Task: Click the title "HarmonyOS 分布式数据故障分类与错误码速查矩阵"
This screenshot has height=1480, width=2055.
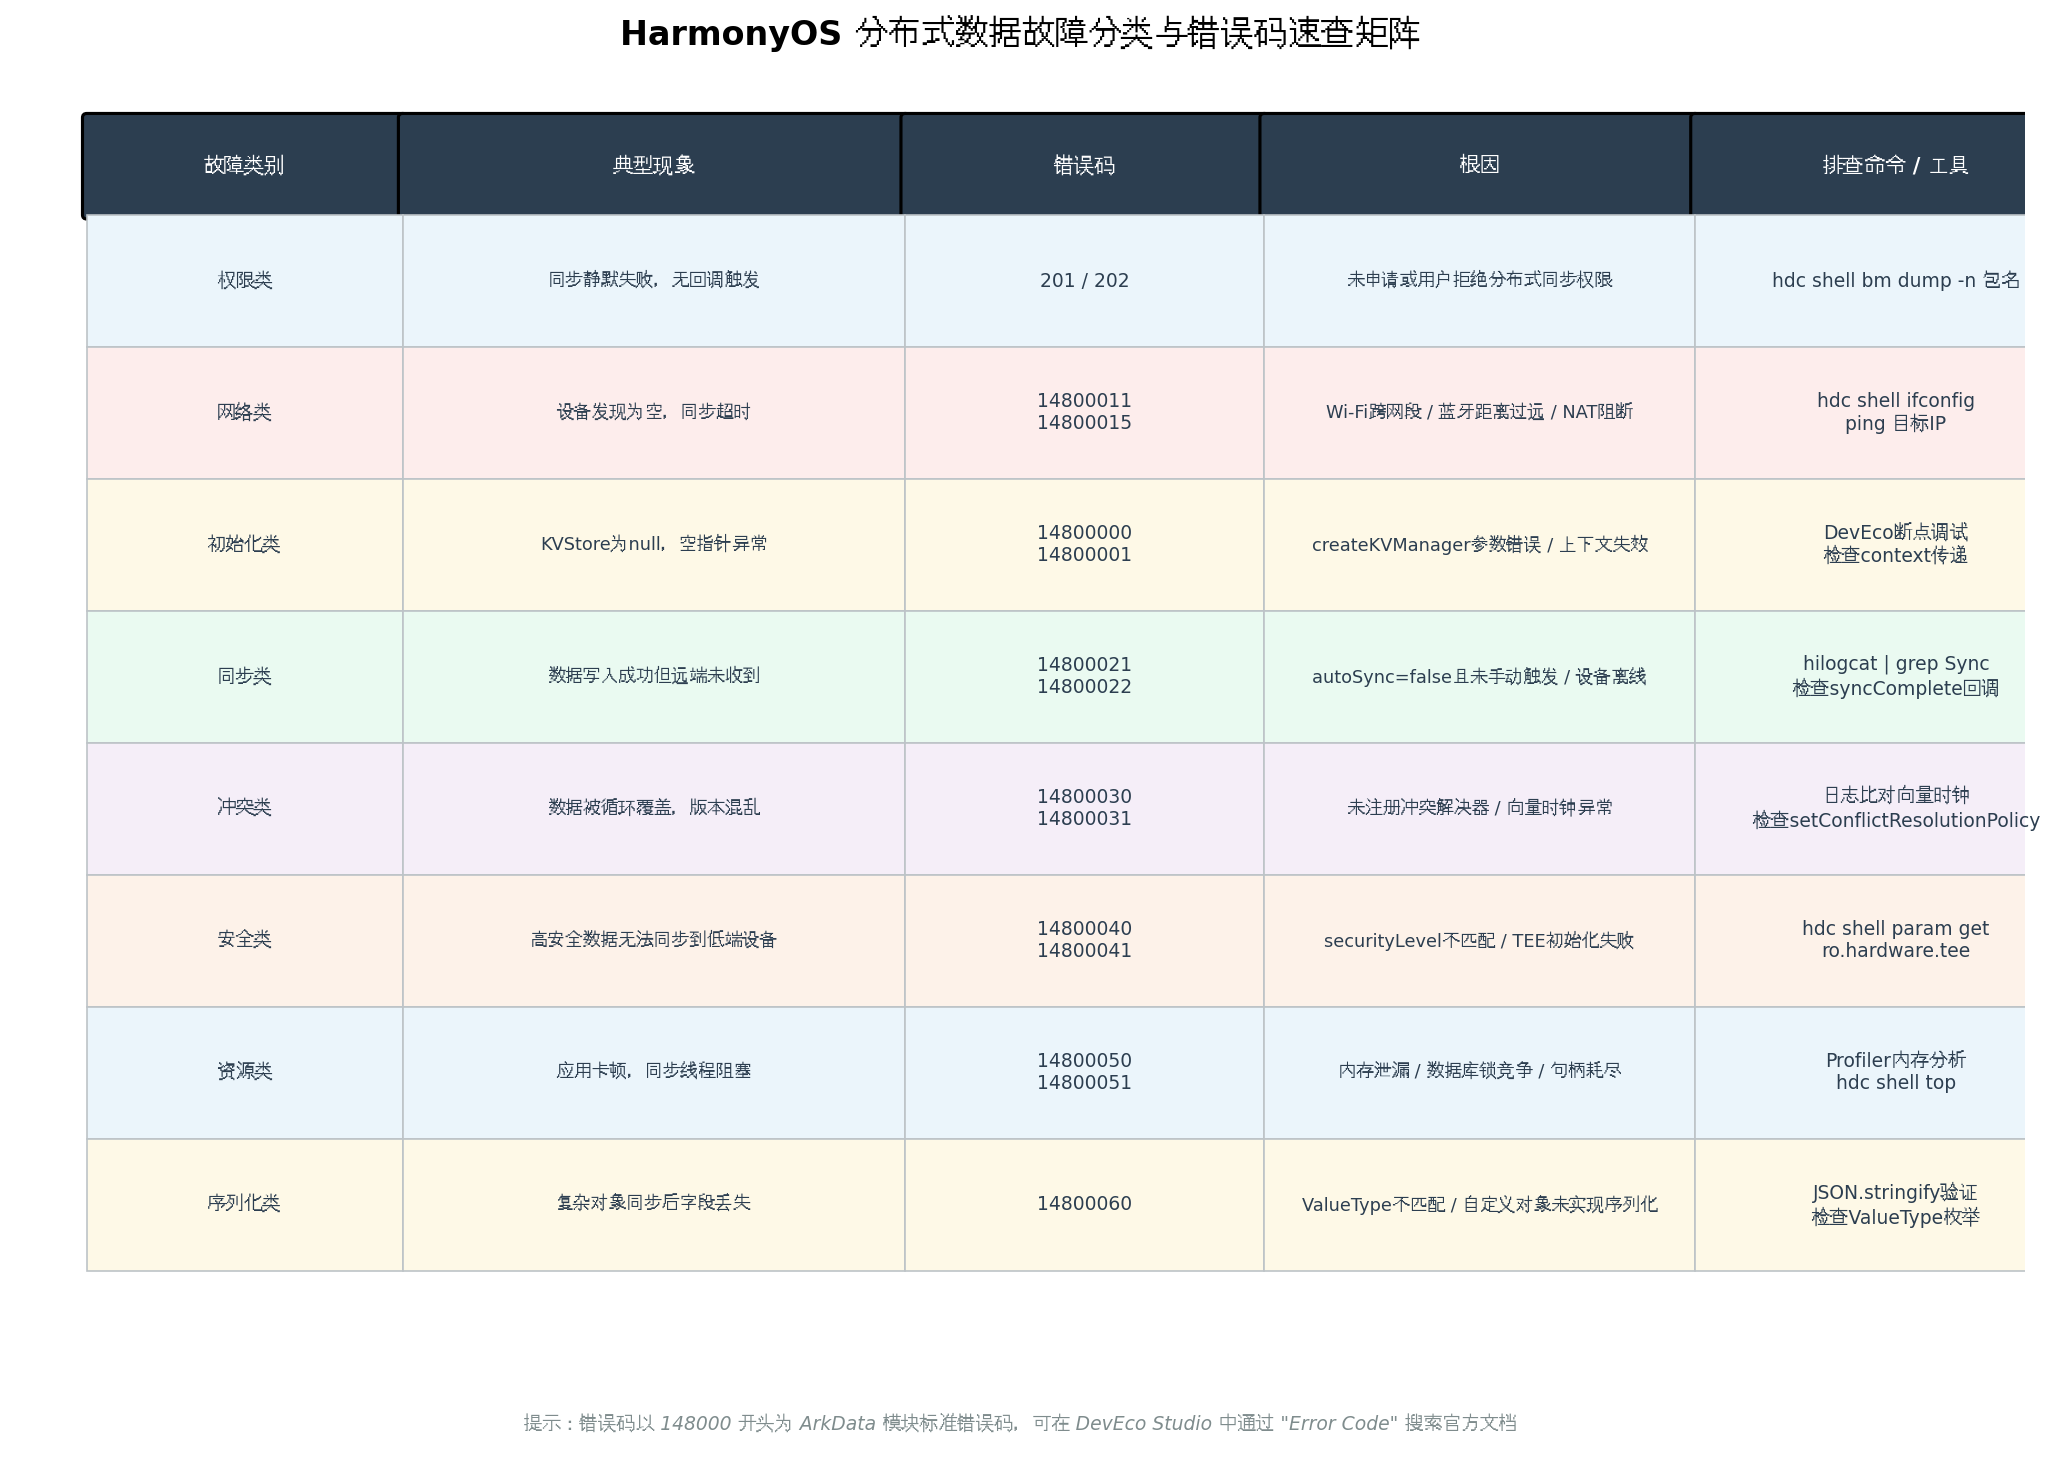Action: point(1020,34)
